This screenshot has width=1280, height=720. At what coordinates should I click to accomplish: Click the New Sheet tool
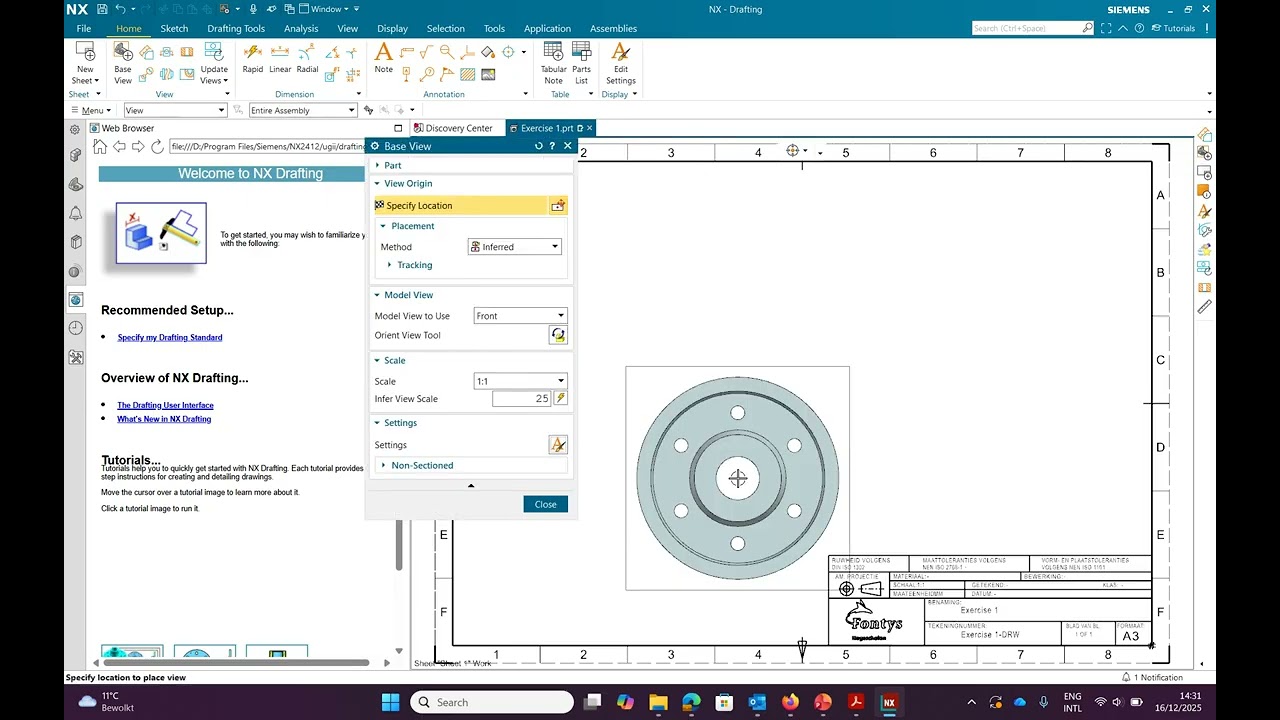85,62
